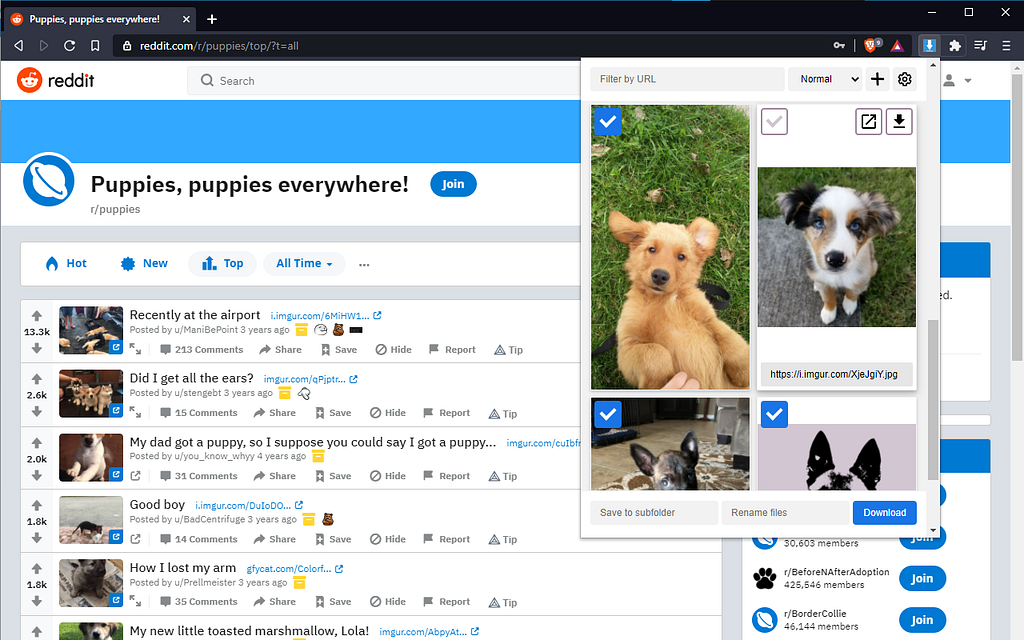Report the How I lost my arm post
Viewport: 1024px width, 640px height.
(x=447, y=601)
